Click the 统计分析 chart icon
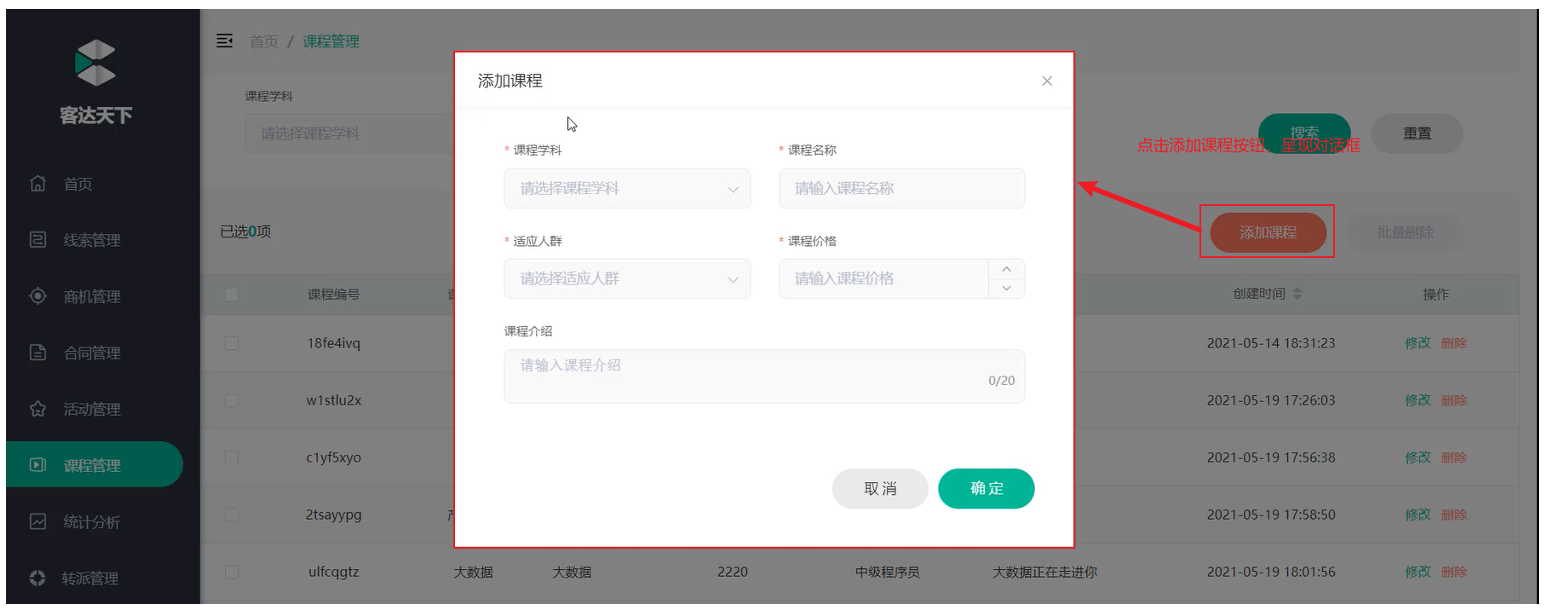 pos(38,521)
